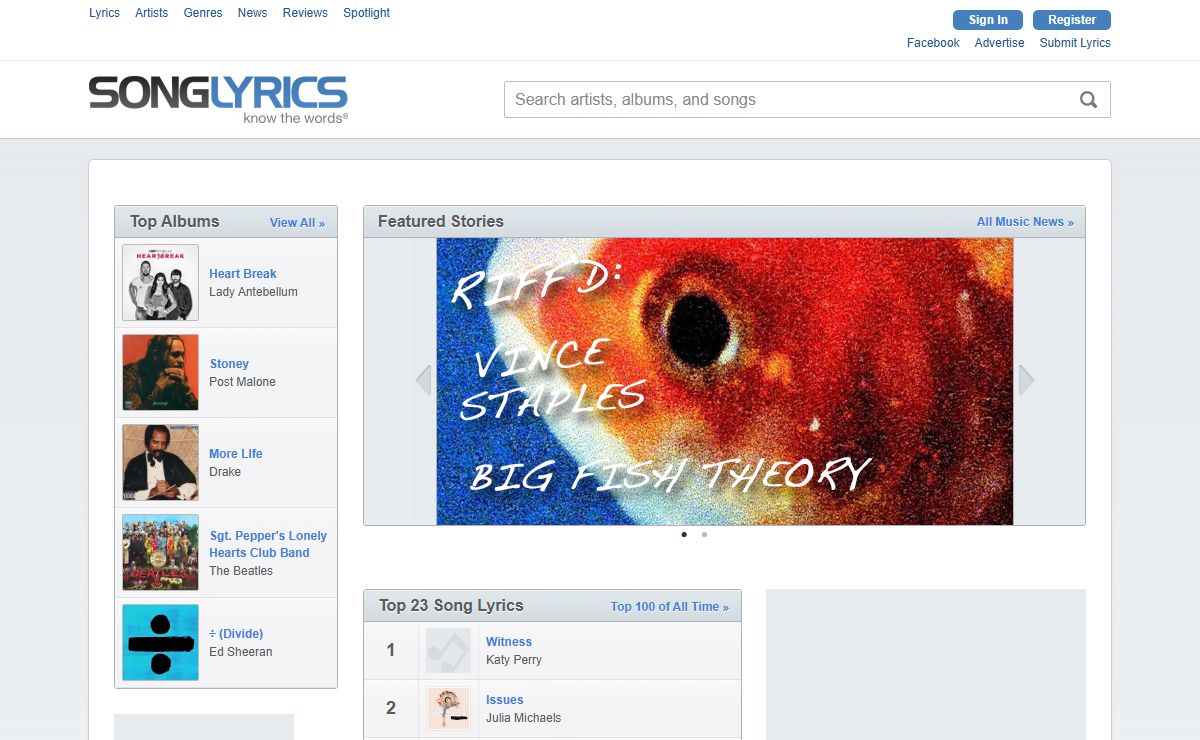Viewport: 1200px width, 740px height.
Task: Click Julia Michaels artist text
Action: pyautogui.click(x=524, y=718)
